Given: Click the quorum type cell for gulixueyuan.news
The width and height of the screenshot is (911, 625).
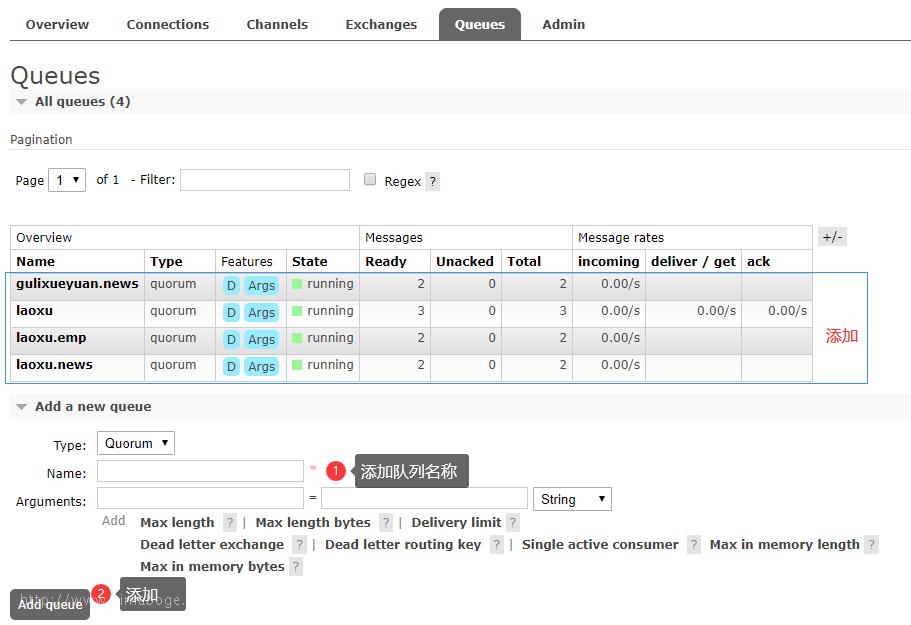Looking at the screenshot, I should (x=173, y=284).
